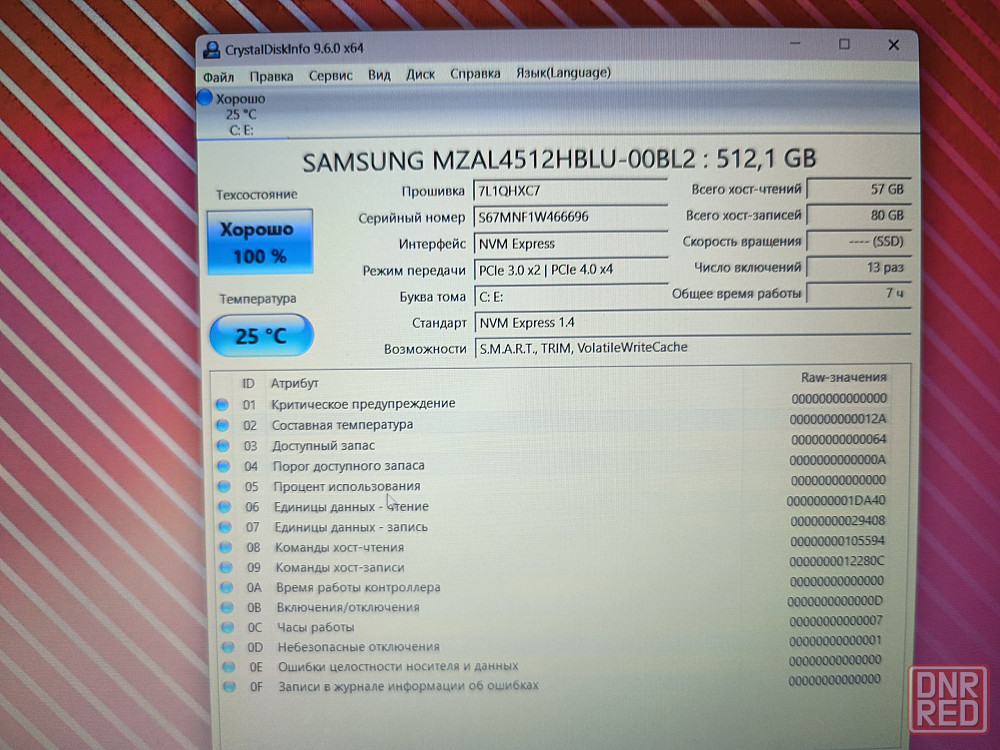Click status dot for Критическое предупреждение row
The height and width of the screenshot is (750, 1000).
(x=222, y=404)
